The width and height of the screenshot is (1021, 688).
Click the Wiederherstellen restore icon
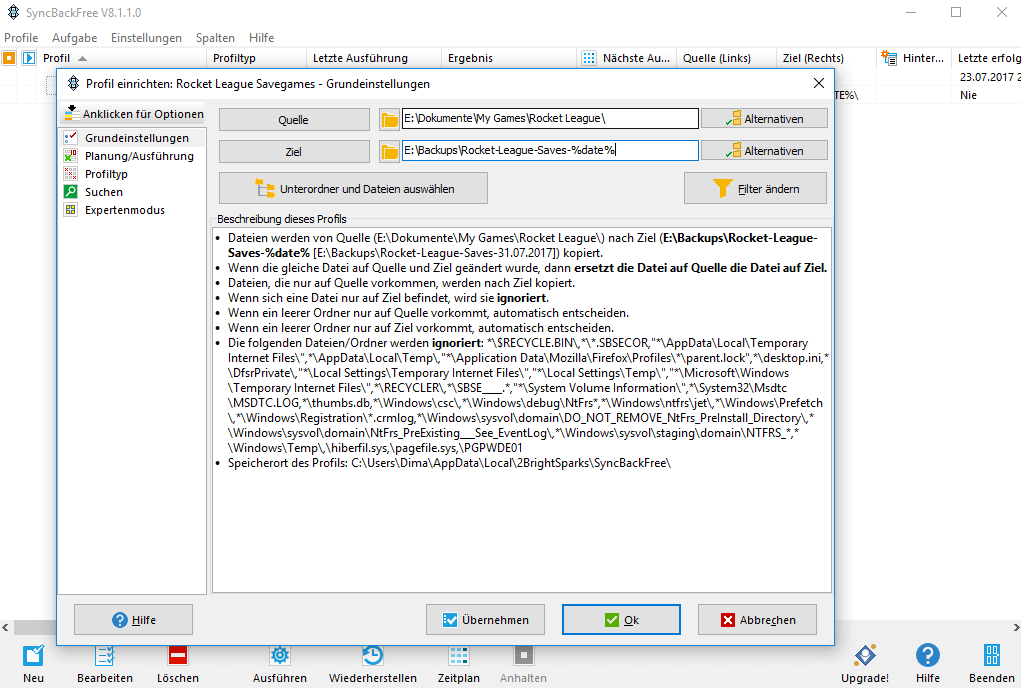(372, 655)
